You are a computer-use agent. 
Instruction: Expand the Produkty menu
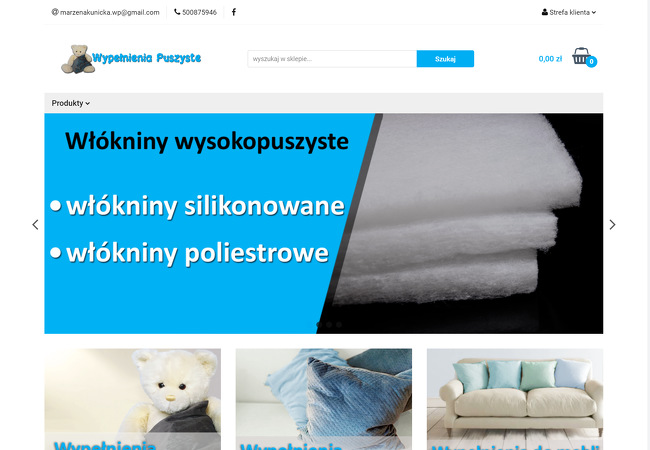[70, 103]
